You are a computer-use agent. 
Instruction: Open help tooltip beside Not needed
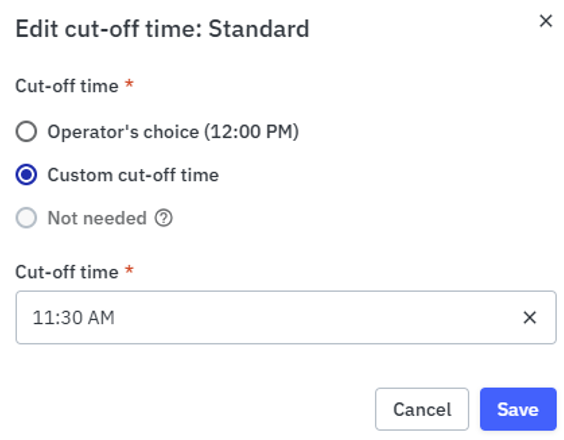[164, 218]
